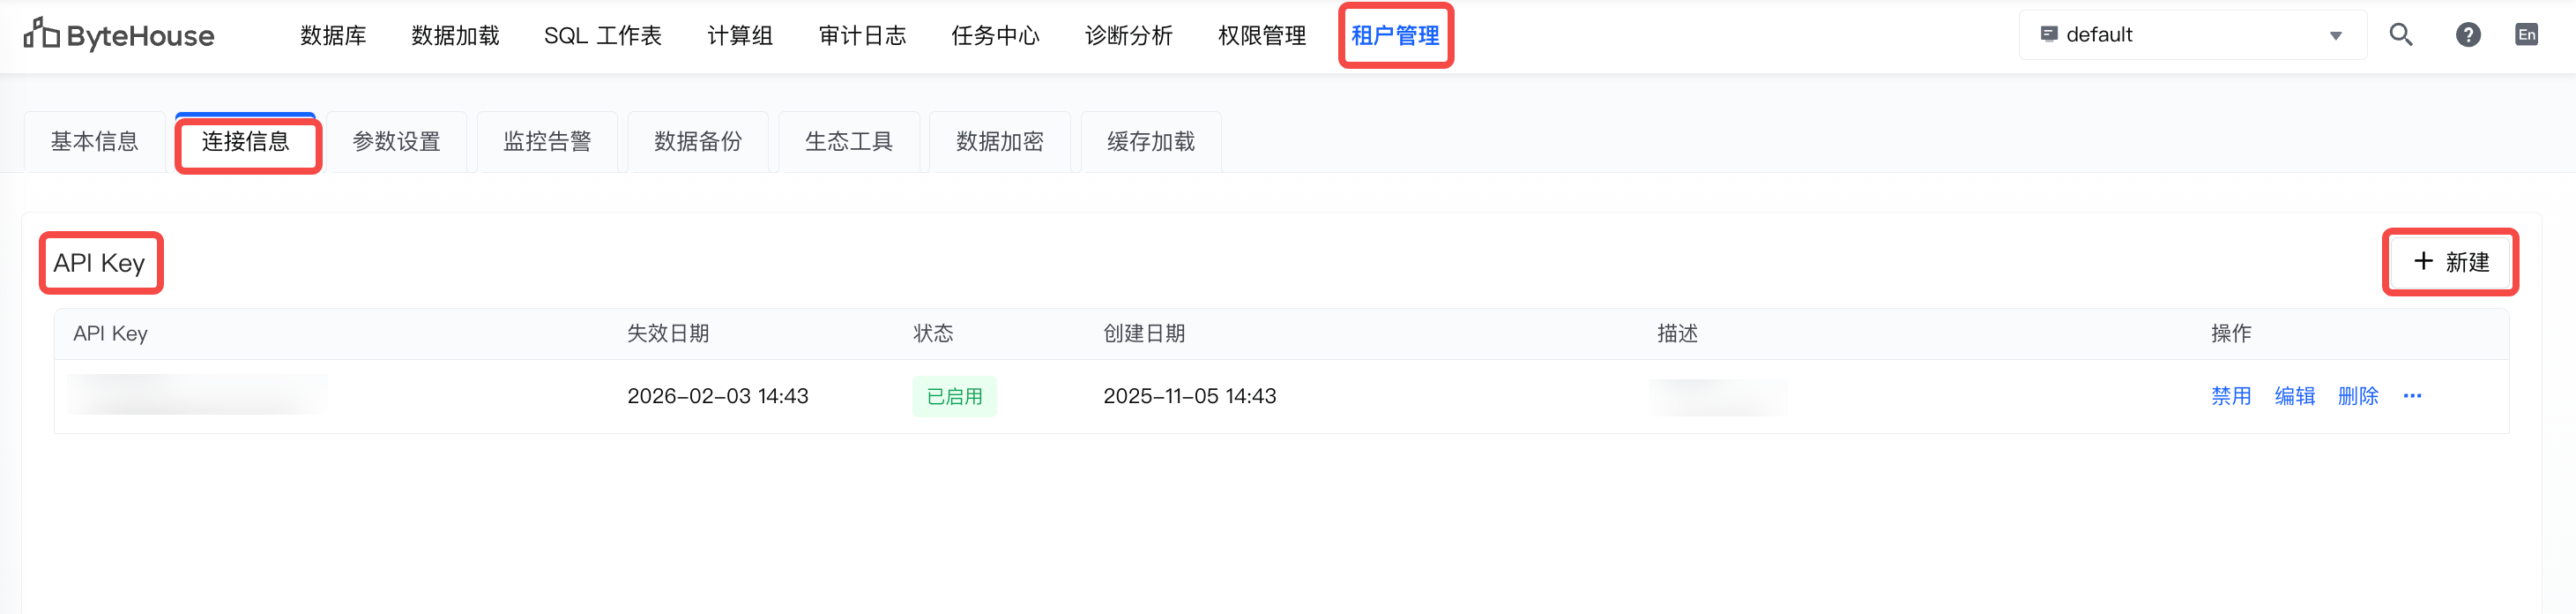This screenshot has height=614, width=2576.
Task: Open the help question mark icon
Action: [2467, 35]
